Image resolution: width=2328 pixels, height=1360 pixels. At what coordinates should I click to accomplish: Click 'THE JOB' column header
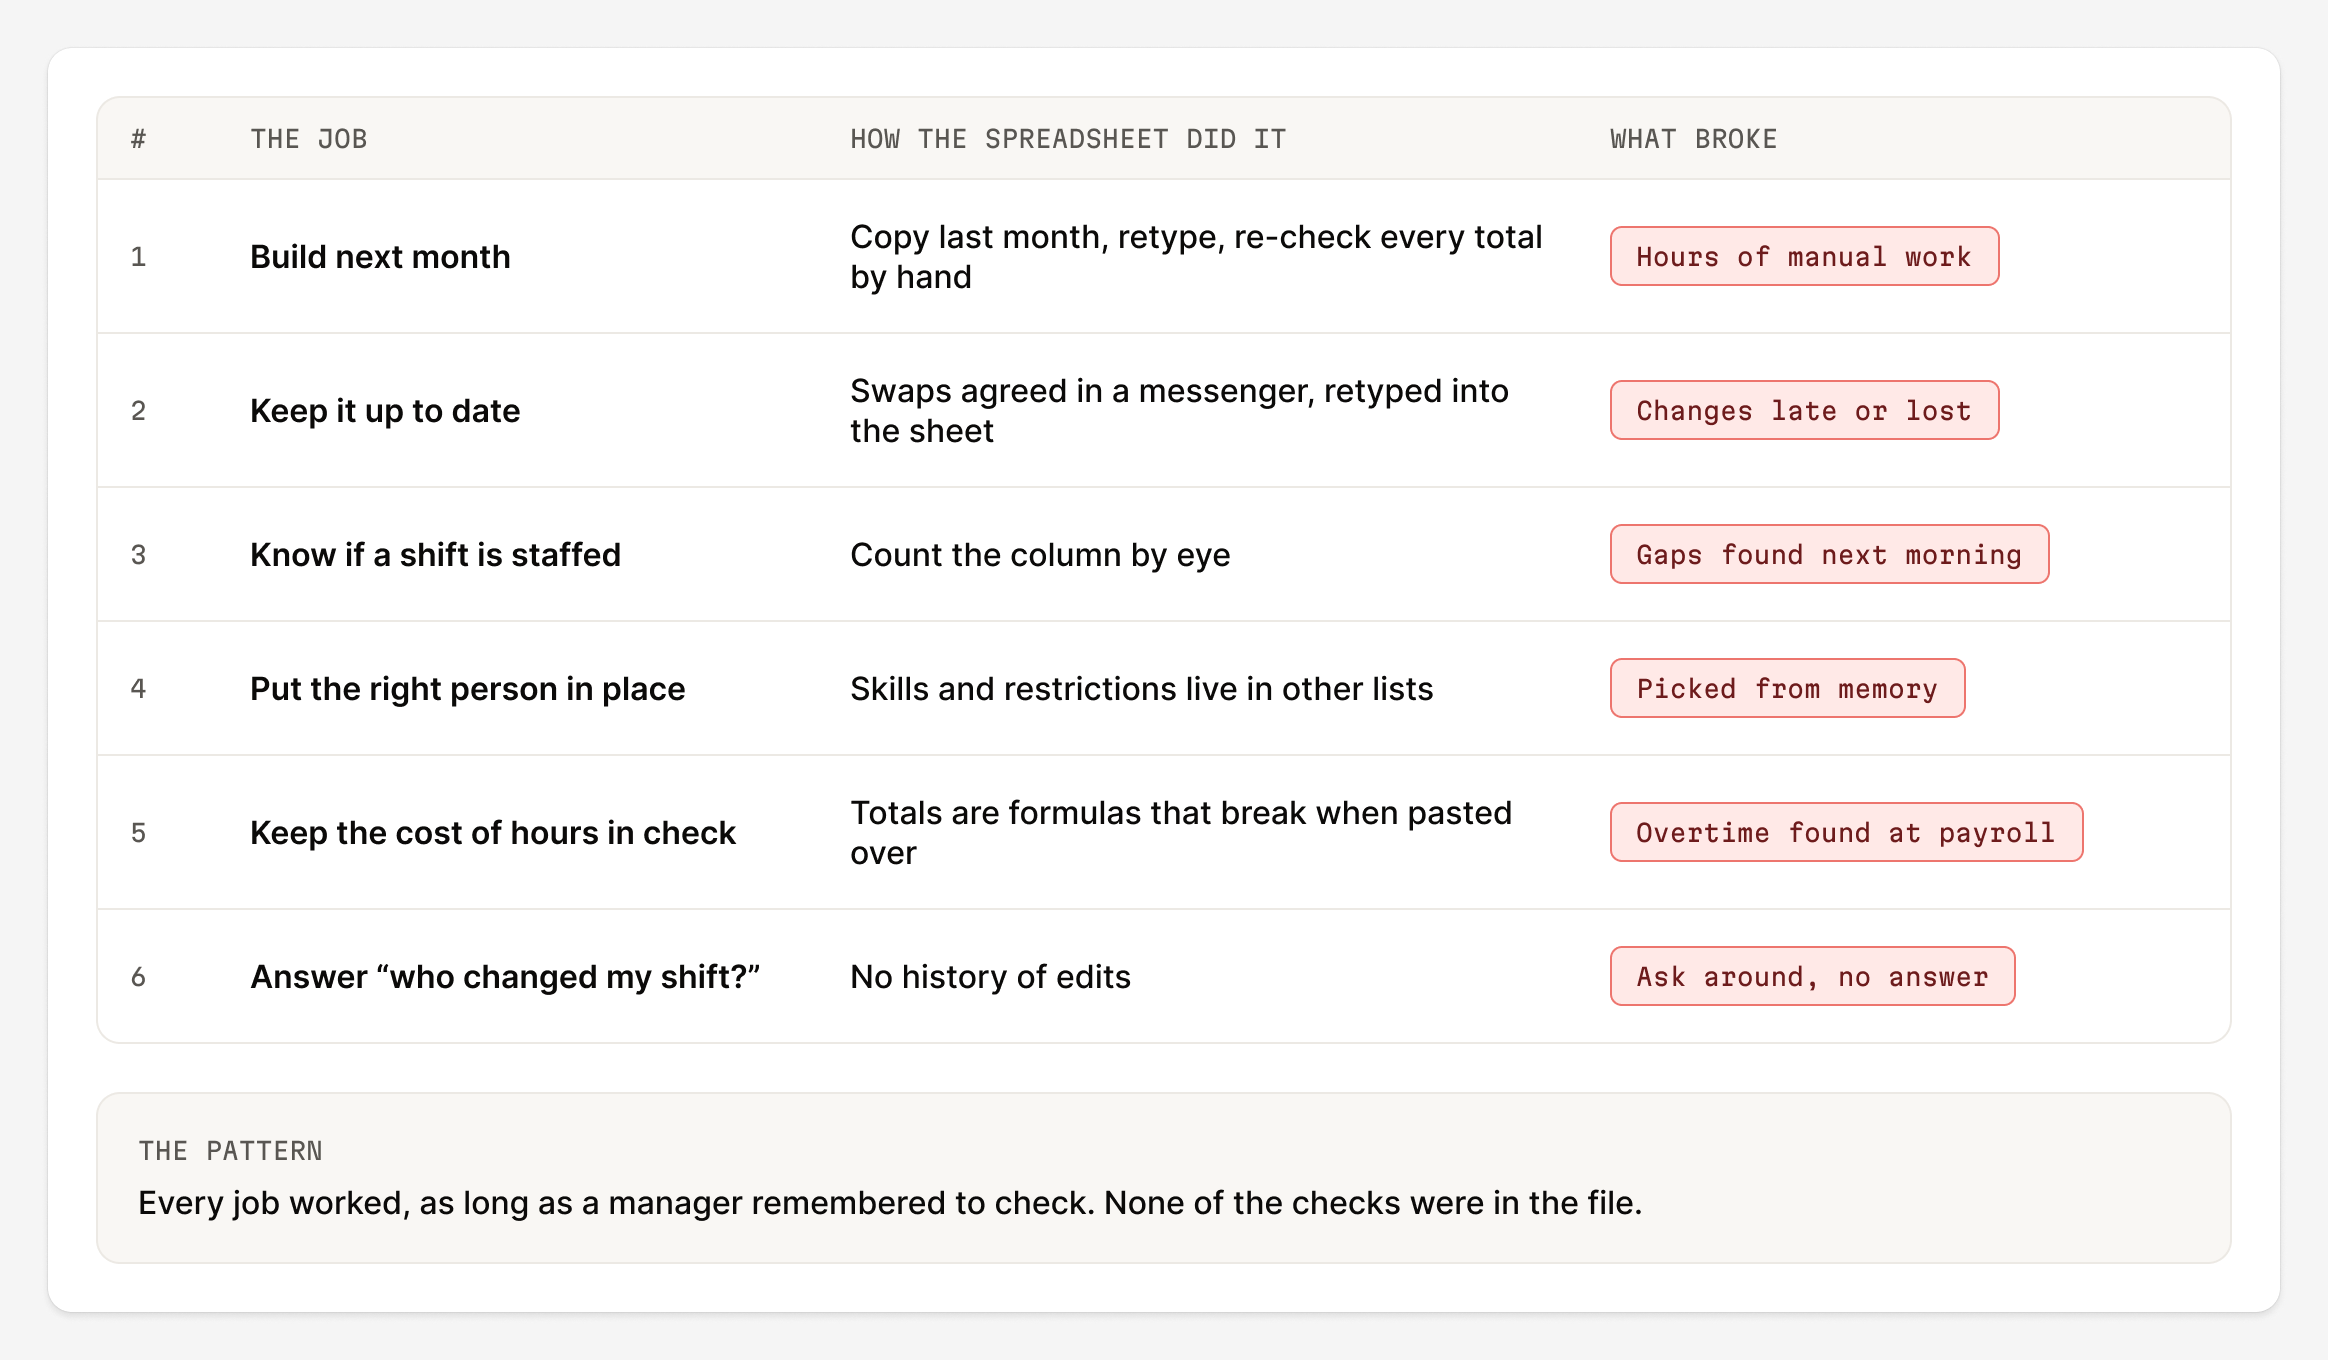[309, 139]
